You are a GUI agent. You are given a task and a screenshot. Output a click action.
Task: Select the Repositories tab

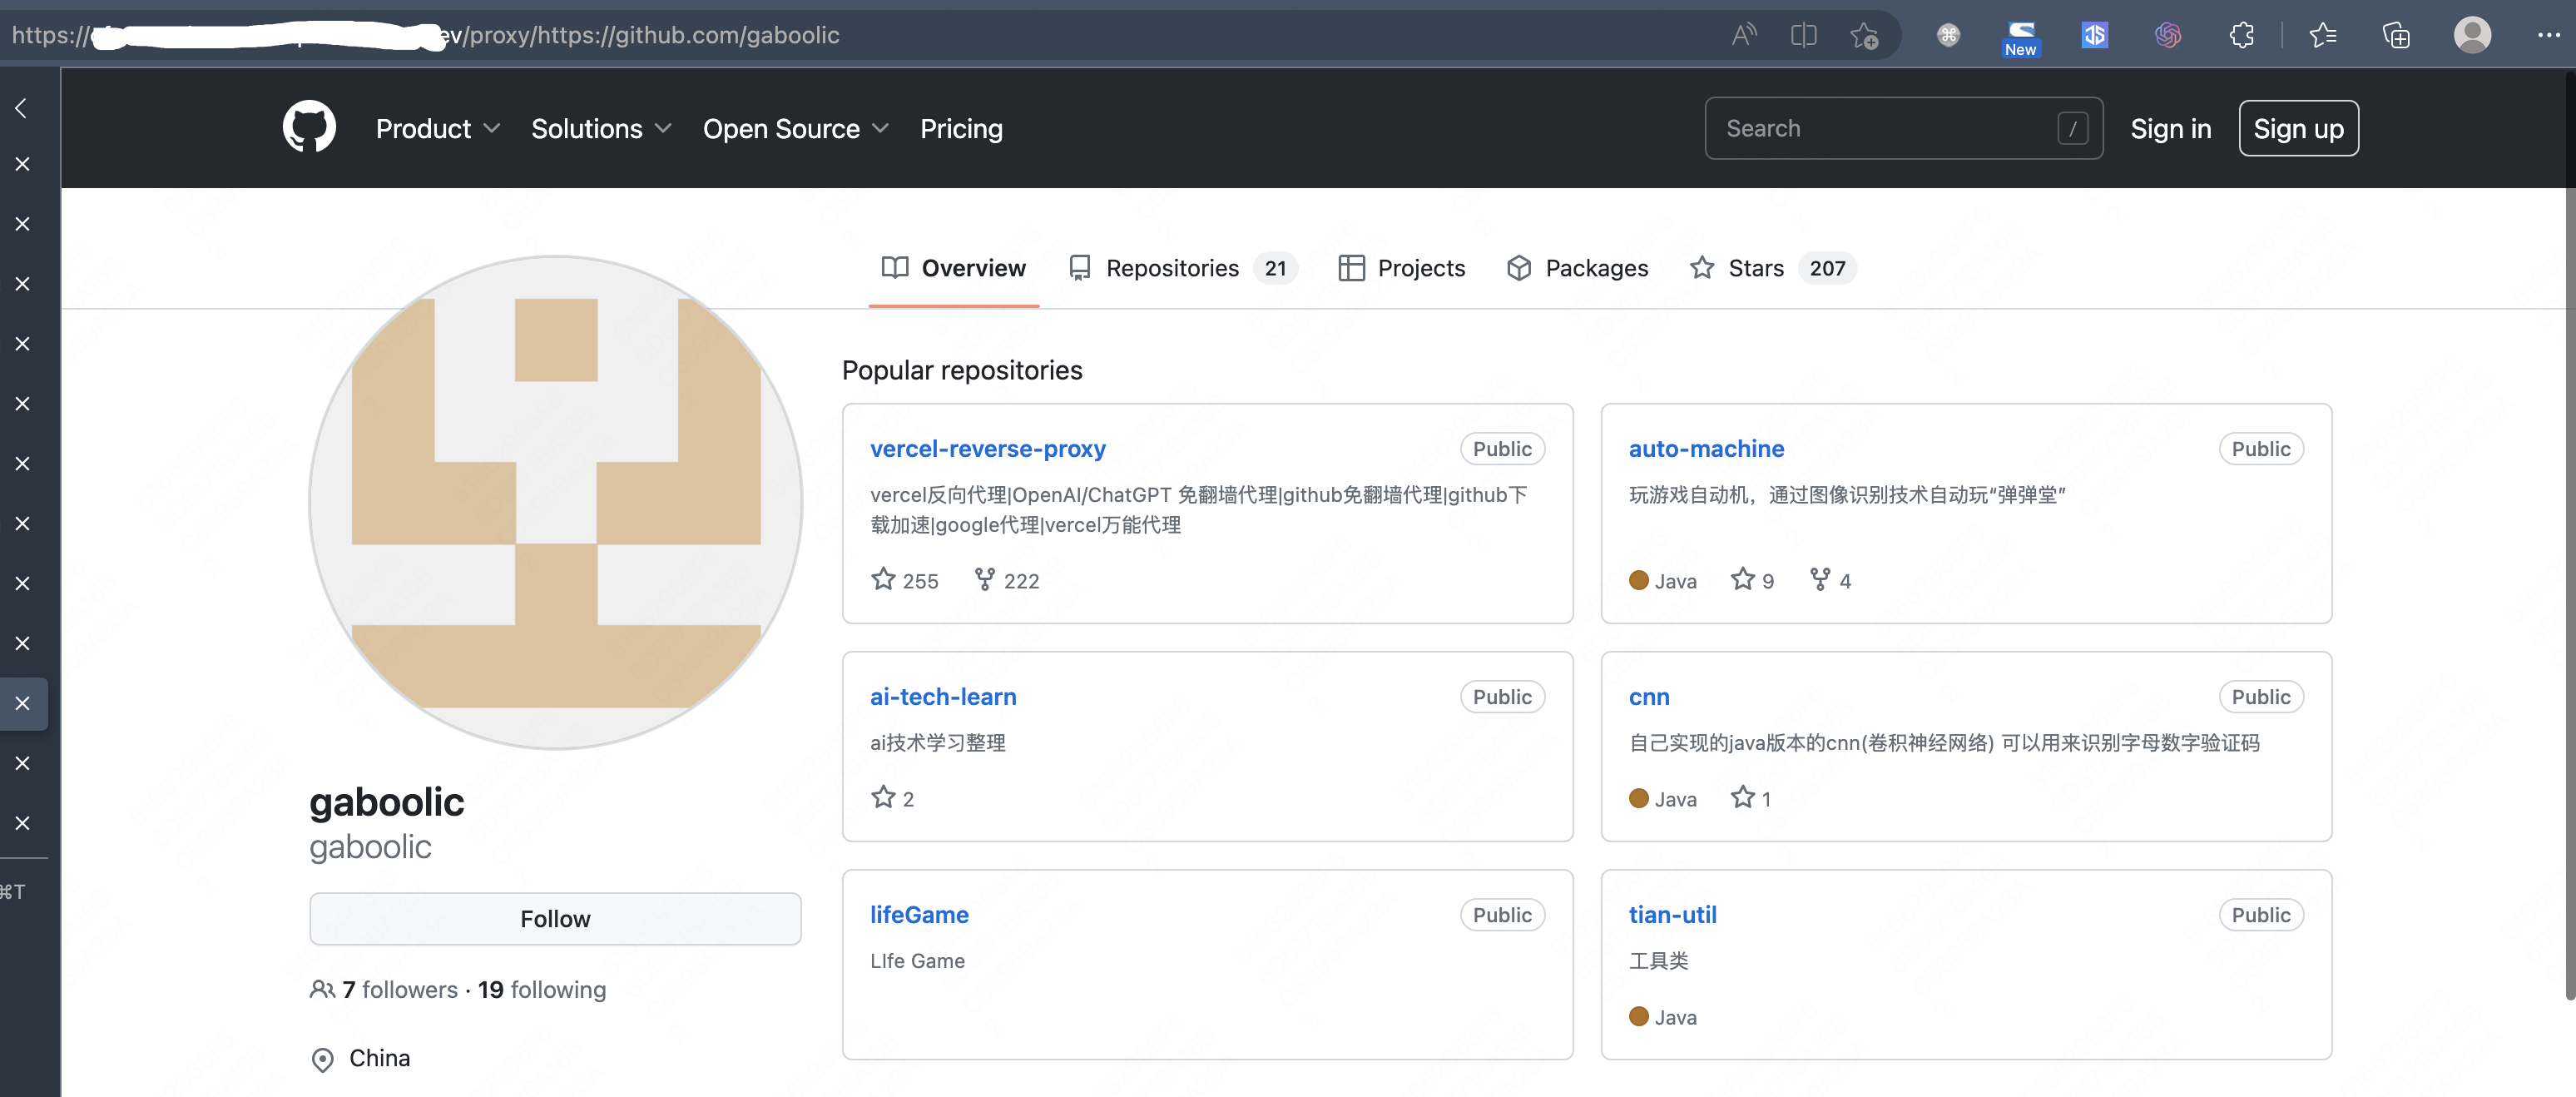coord(1172,268)
